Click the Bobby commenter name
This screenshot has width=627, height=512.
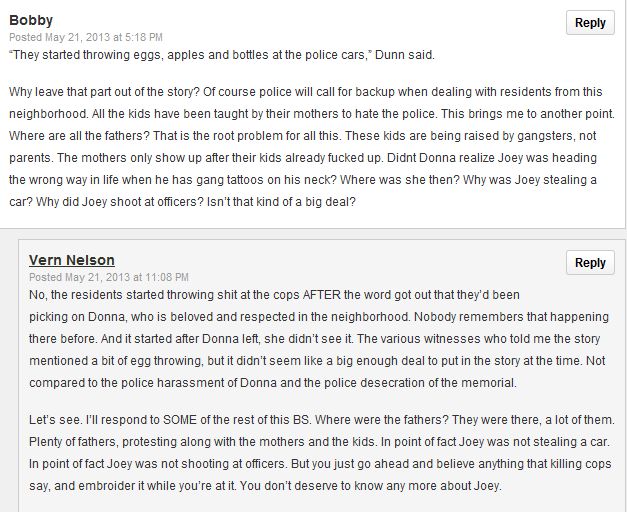31,20
